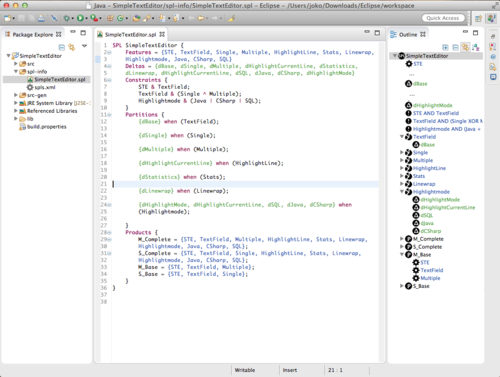Toggle Link with Editor in Outline

pos(465,47)
